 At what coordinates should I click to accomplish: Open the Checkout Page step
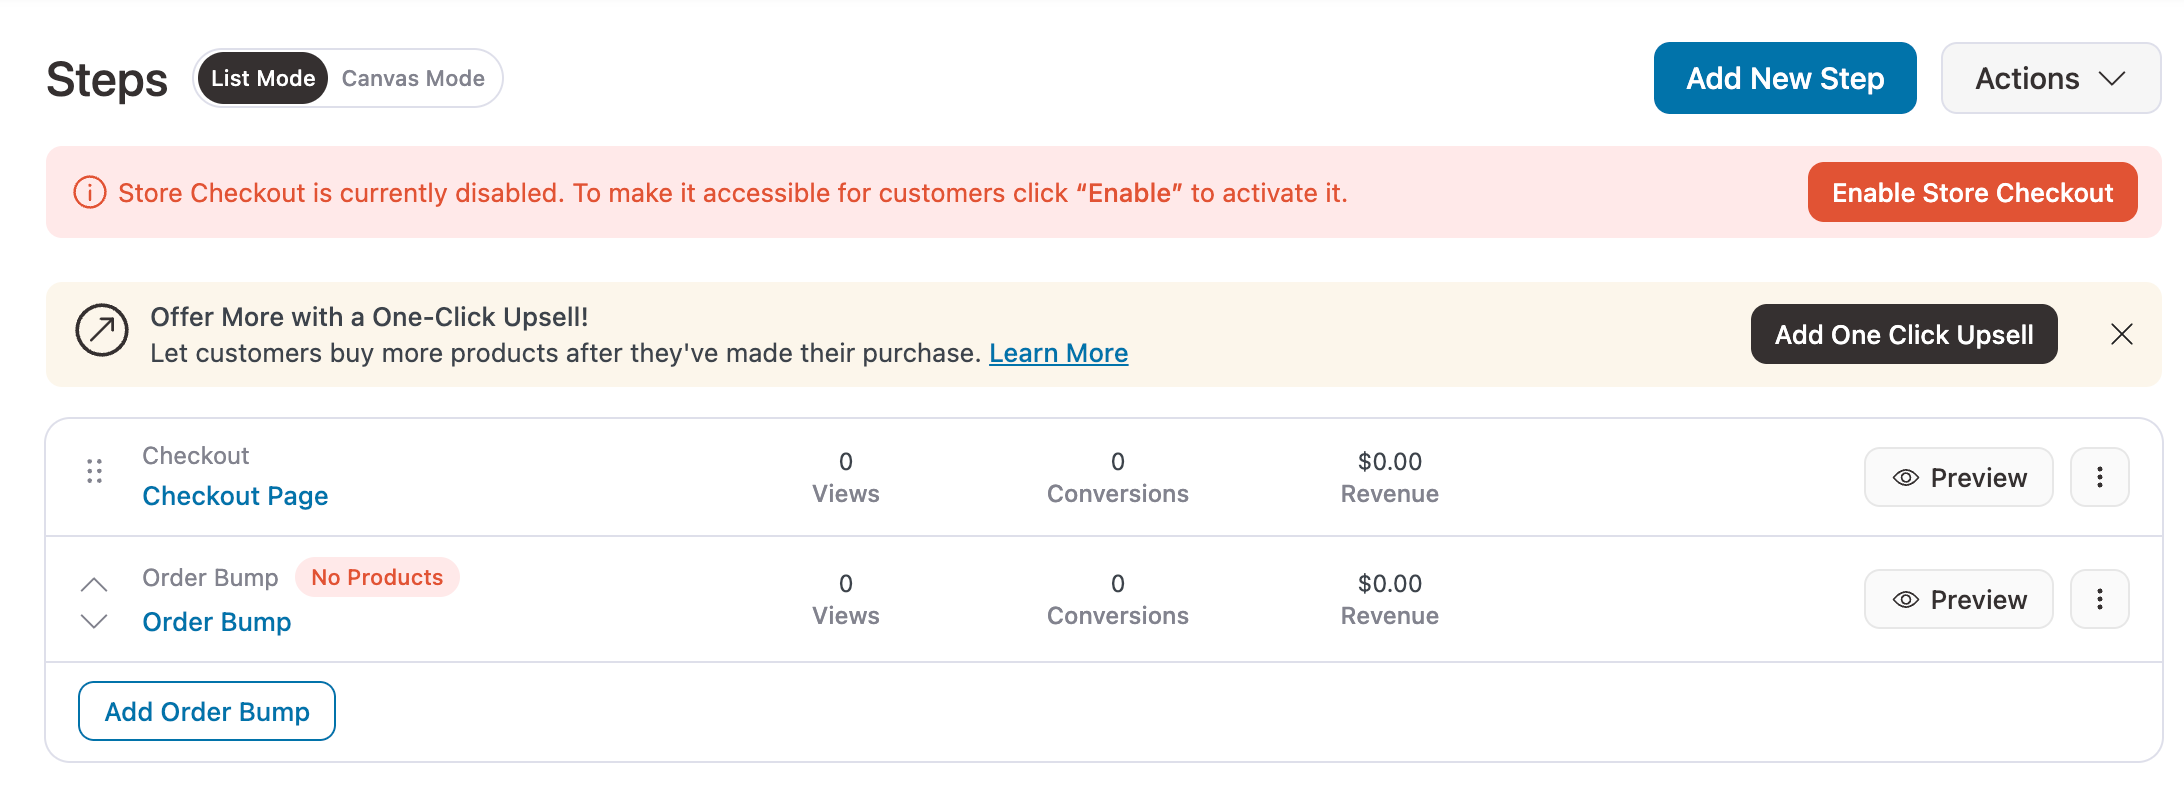(x=235, y=495)
